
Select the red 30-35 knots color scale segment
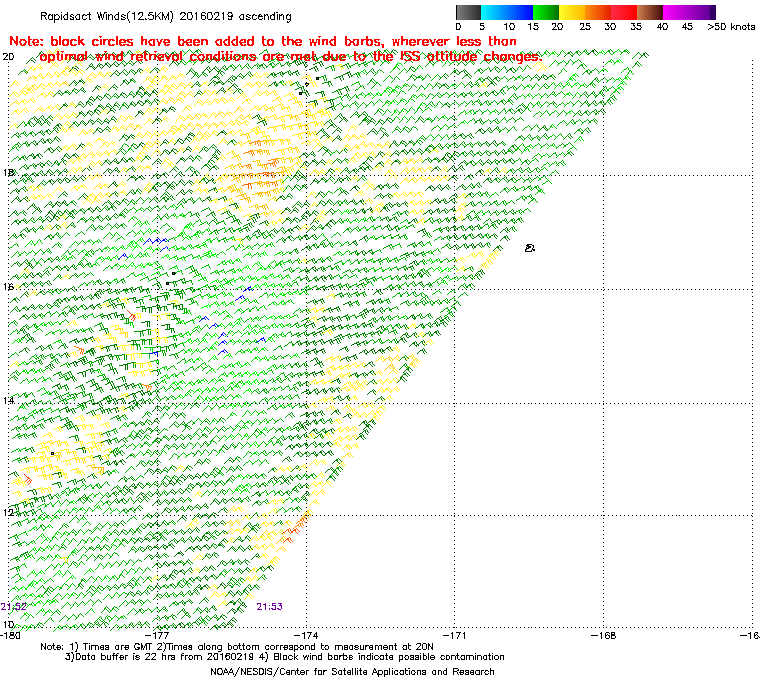tap(624, 12)
